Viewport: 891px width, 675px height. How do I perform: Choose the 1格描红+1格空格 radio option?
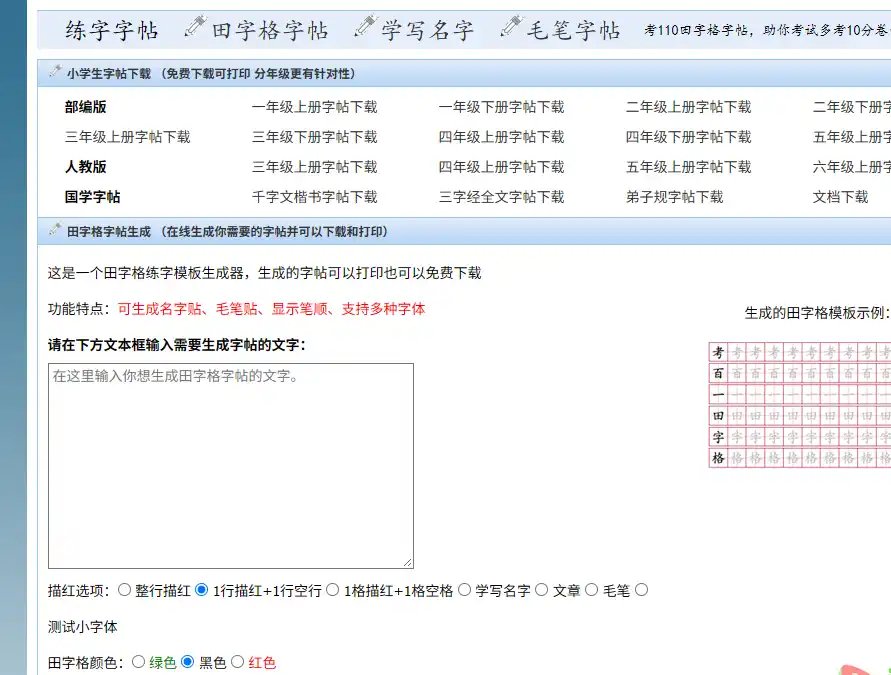click(332, 590)
